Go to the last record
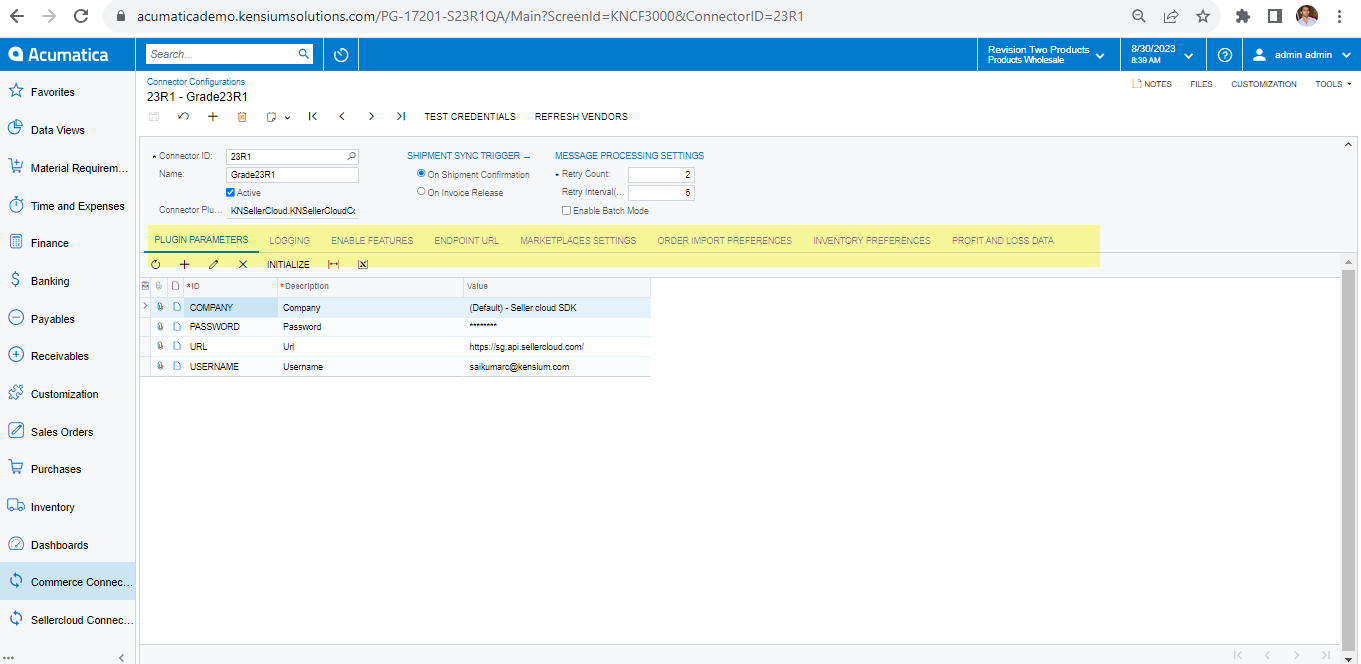1361x664 pixels. (x=401, y=117)
